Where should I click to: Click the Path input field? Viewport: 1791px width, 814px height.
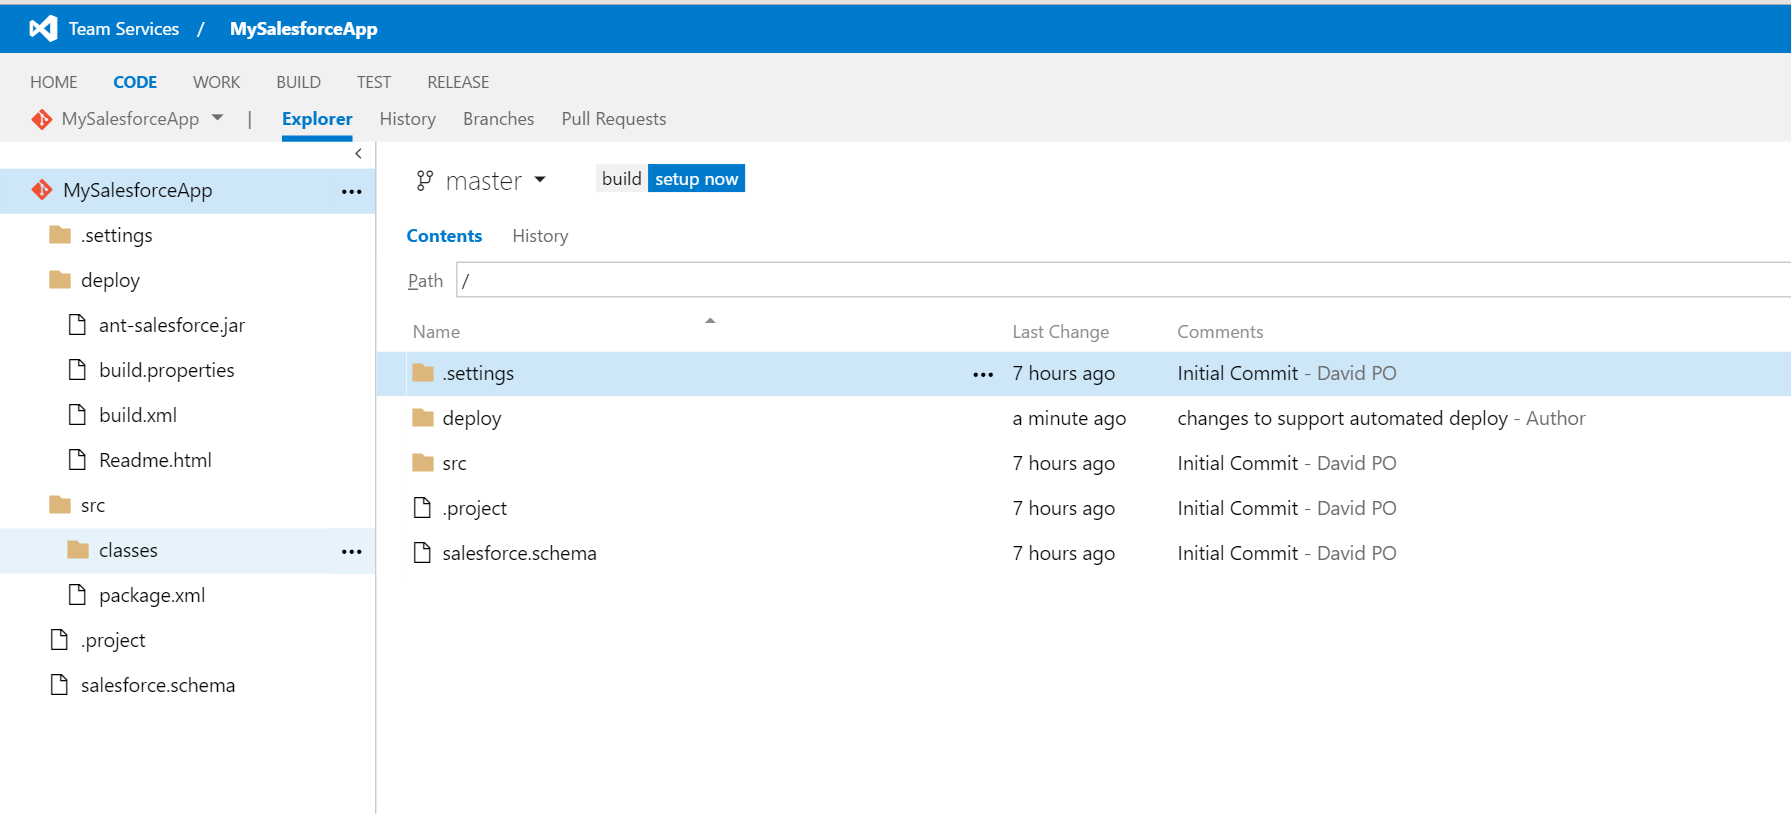pyautogui.click(x=1123, y=280)
